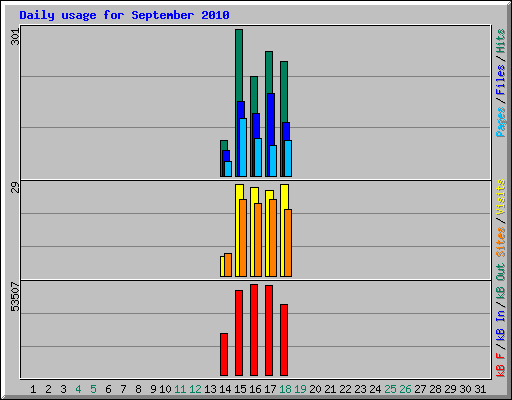Click green weekend day 12 label
The image size is (512, 400).
click(x=195, y=389)
